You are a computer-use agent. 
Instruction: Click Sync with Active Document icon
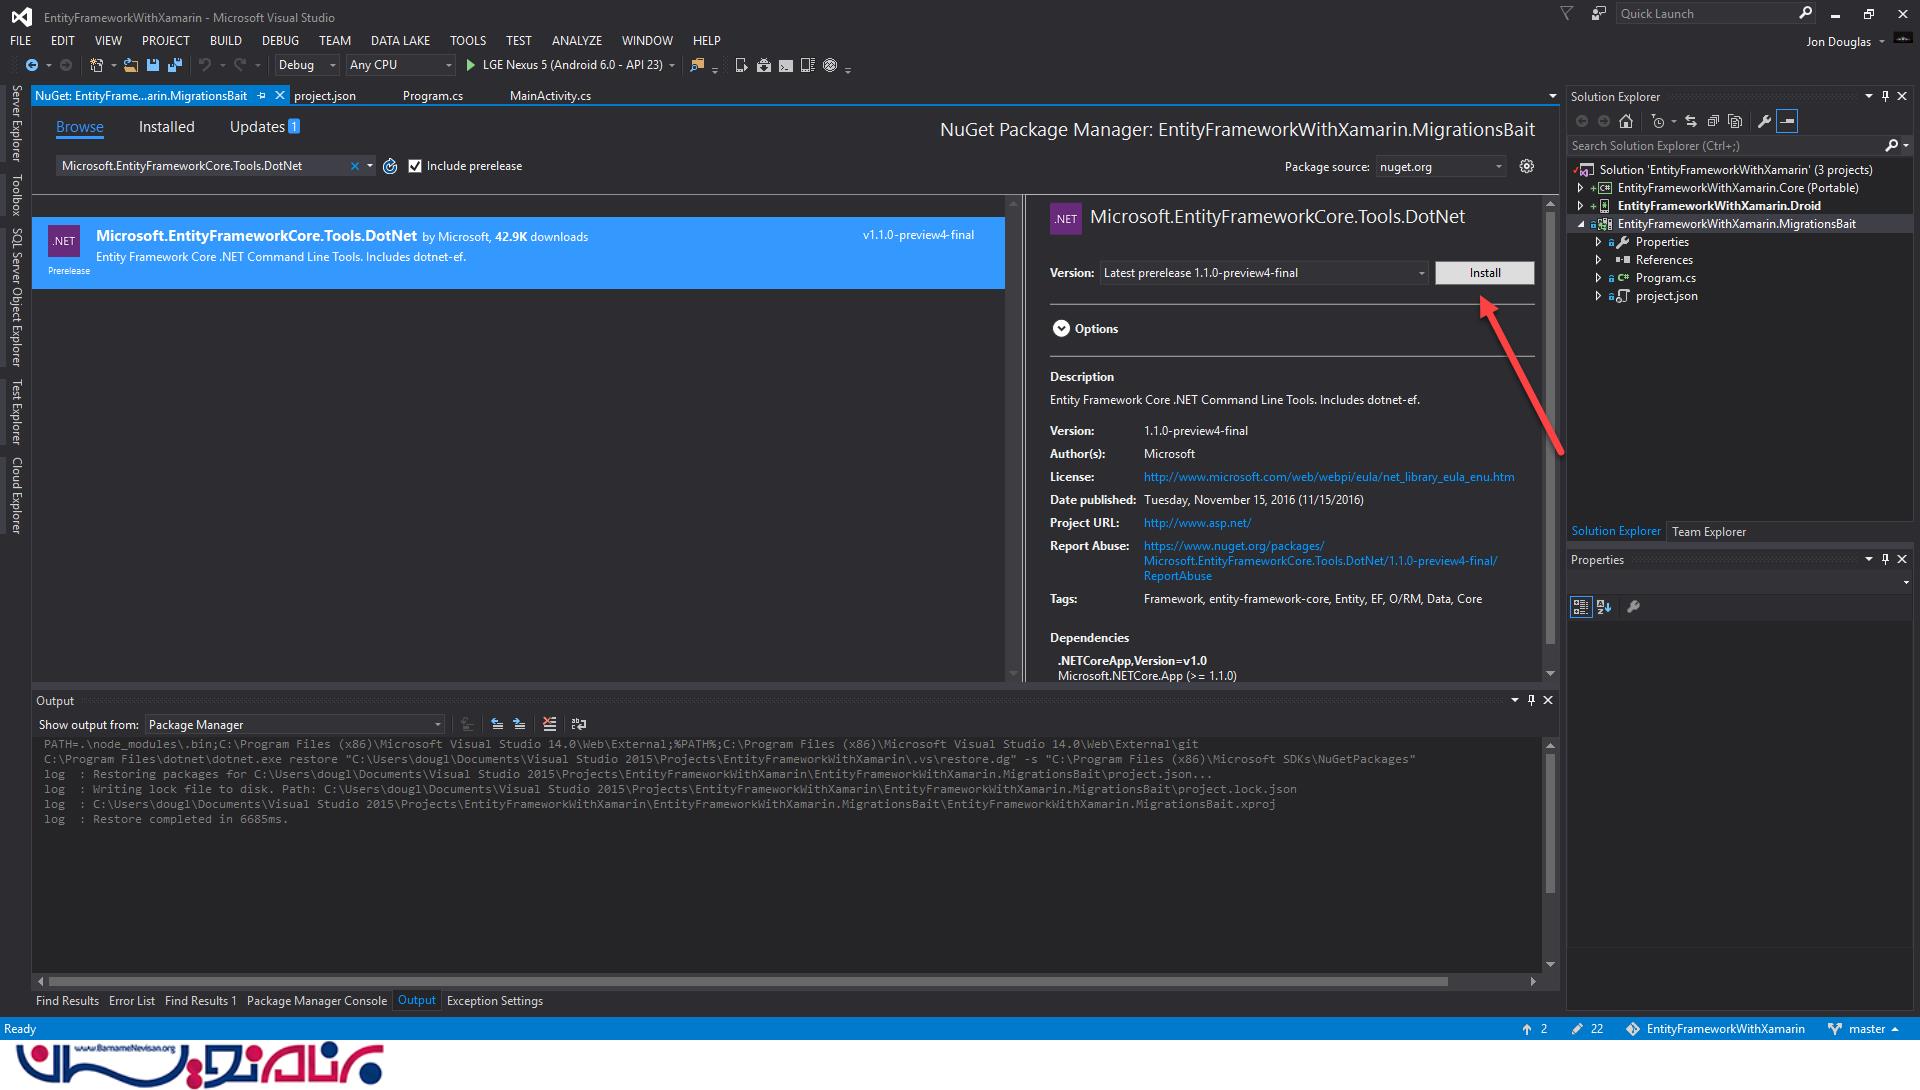[x=1691, y=121]
